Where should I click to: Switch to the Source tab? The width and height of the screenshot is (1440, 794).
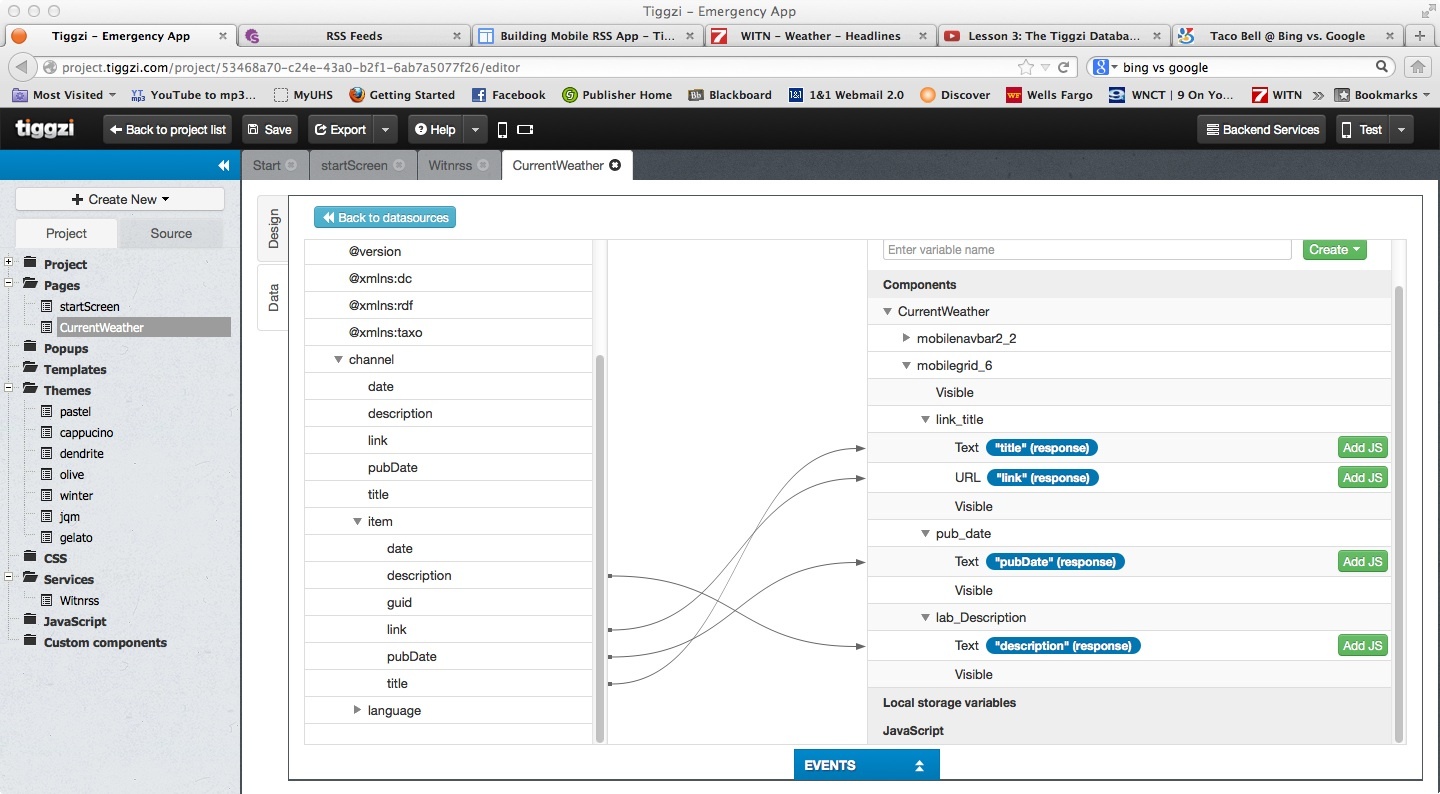[171, 233]
